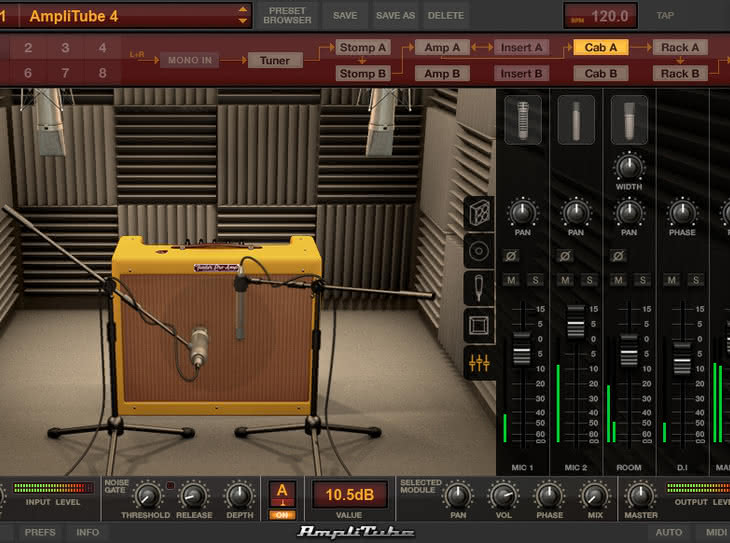Mute the D.I channel

click(x=671, y=280)
